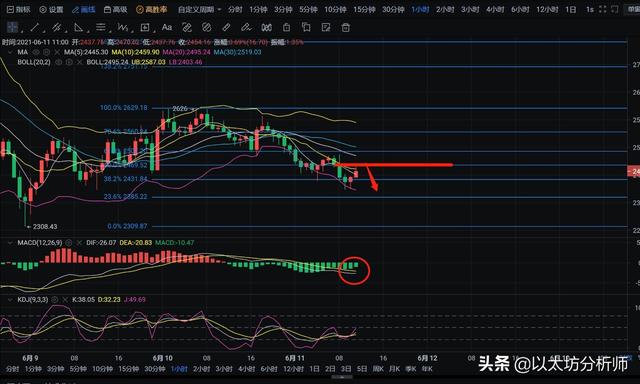Select 12小时 in the top period bar

547,9
